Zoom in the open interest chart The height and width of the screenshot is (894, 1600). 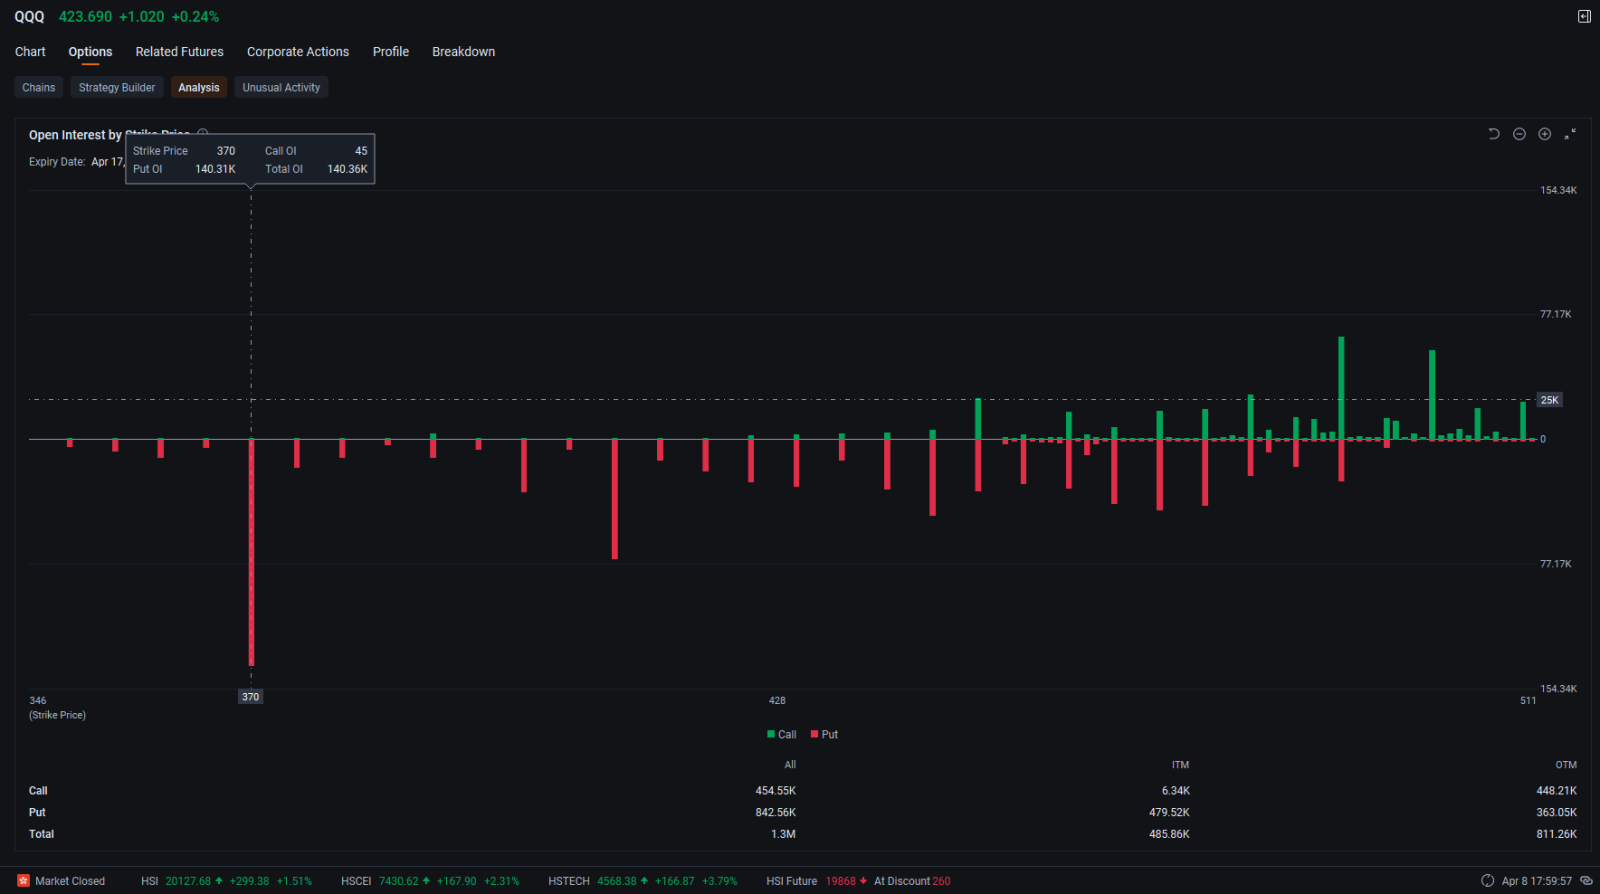coord(1545,134)
